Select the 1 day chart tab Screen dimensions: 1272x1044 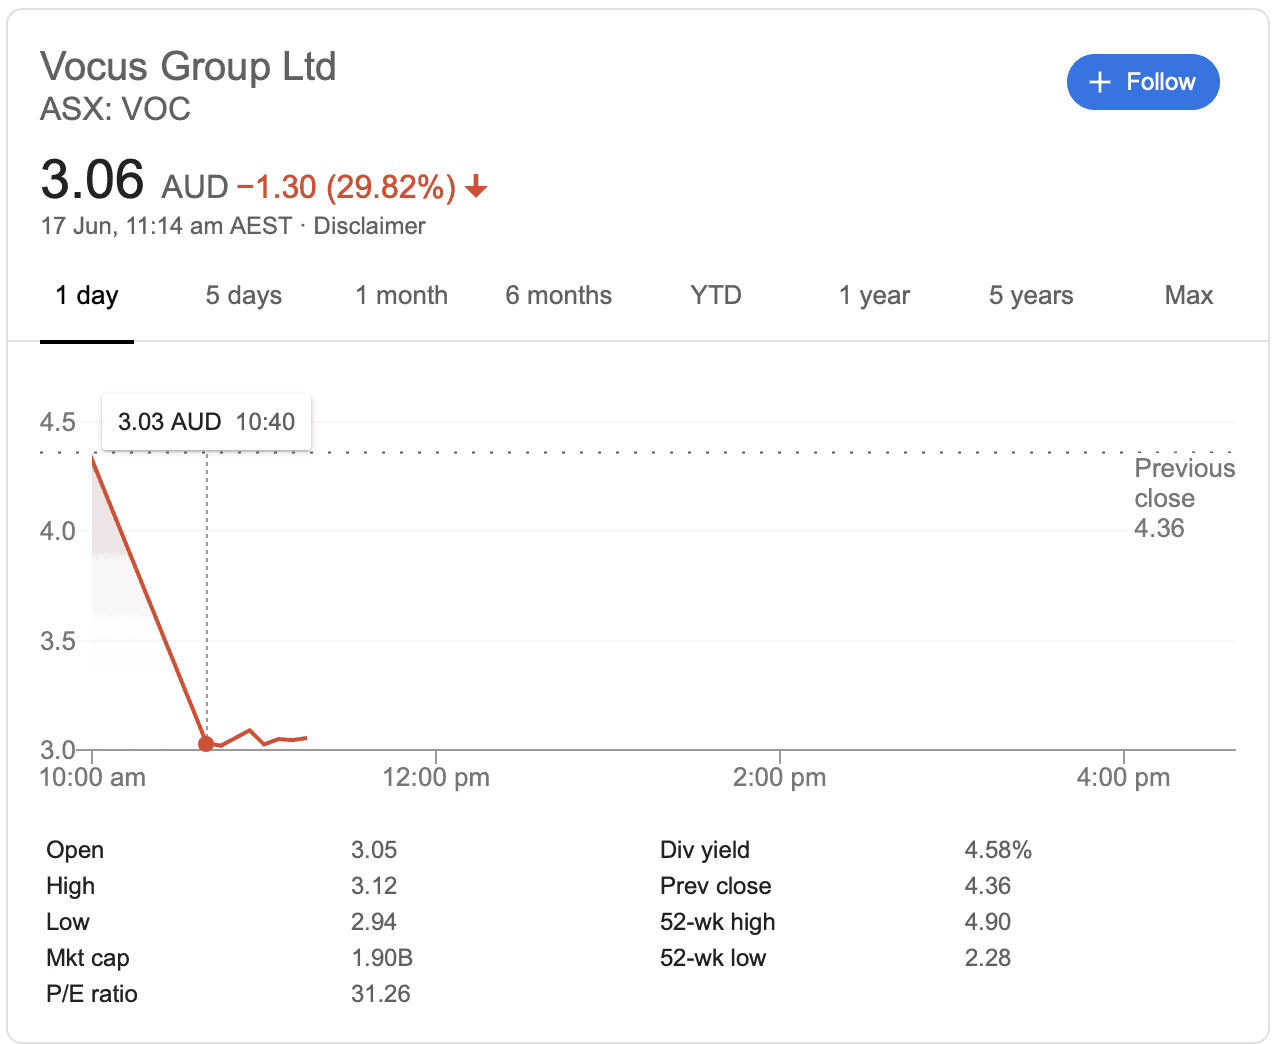coord(87,295)
